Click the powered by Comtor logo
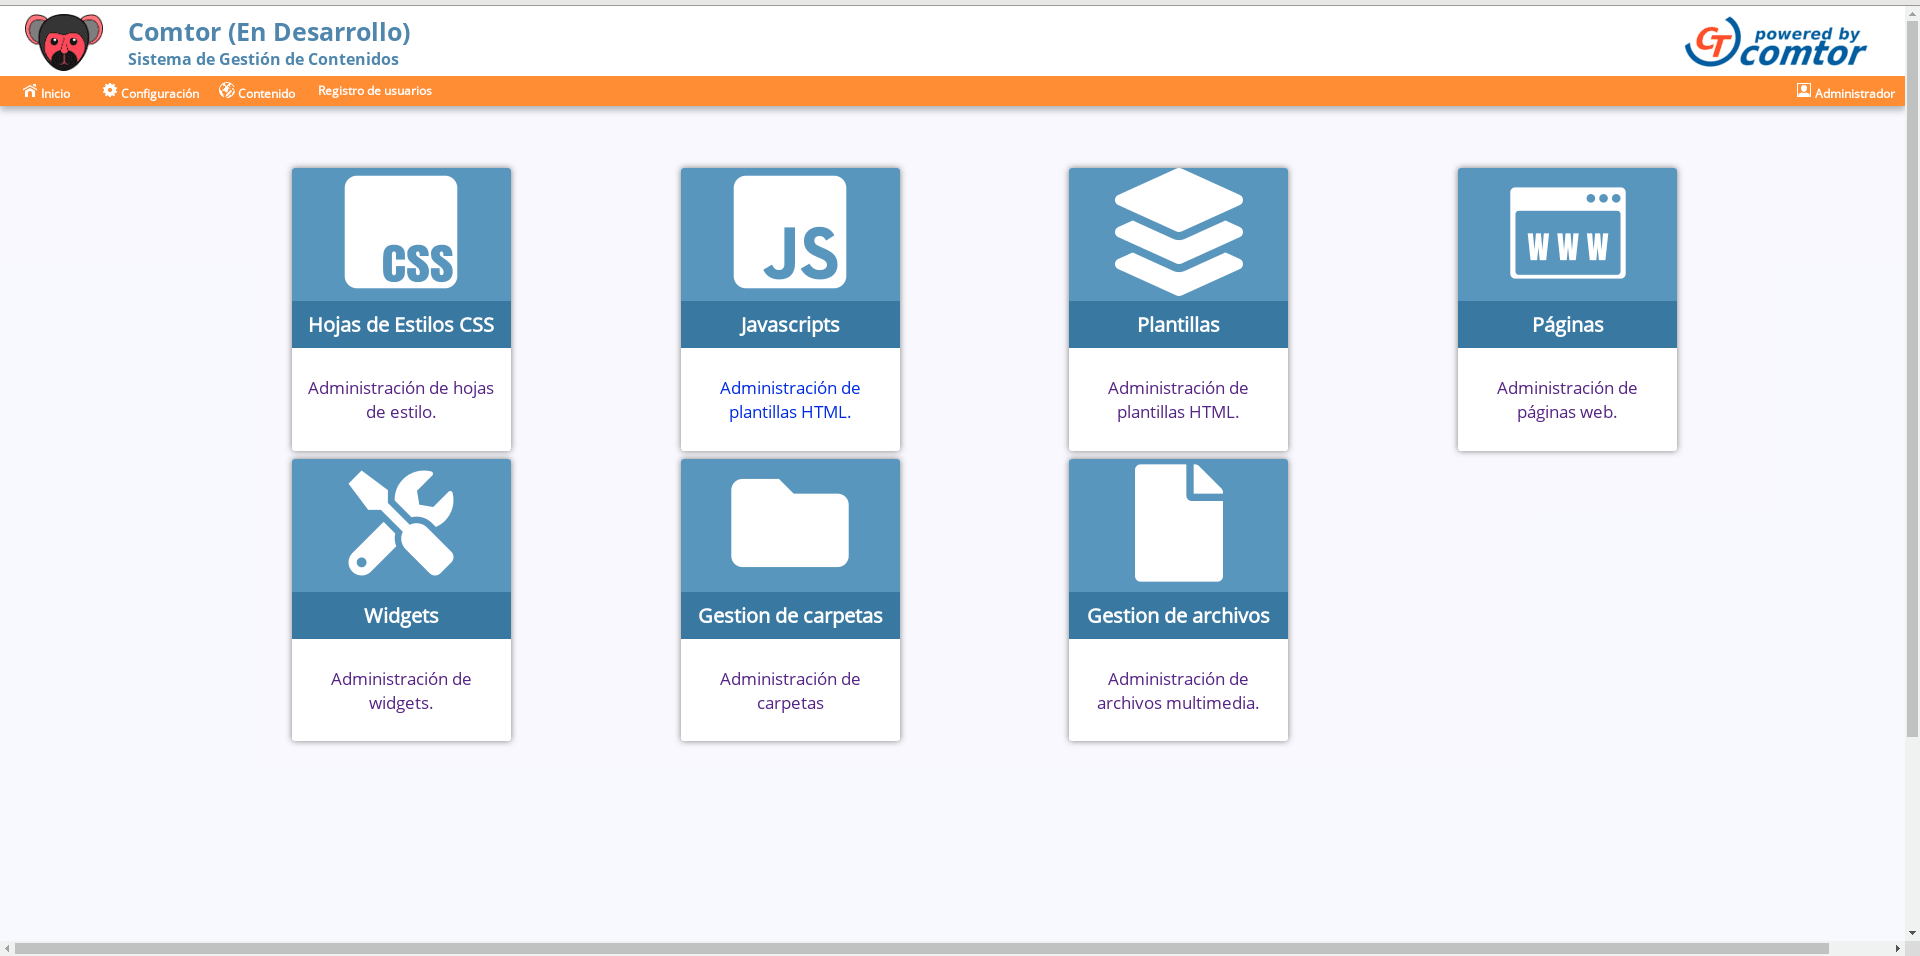Viewport: 1920px width, 956px height. [x=1775, y=42]
